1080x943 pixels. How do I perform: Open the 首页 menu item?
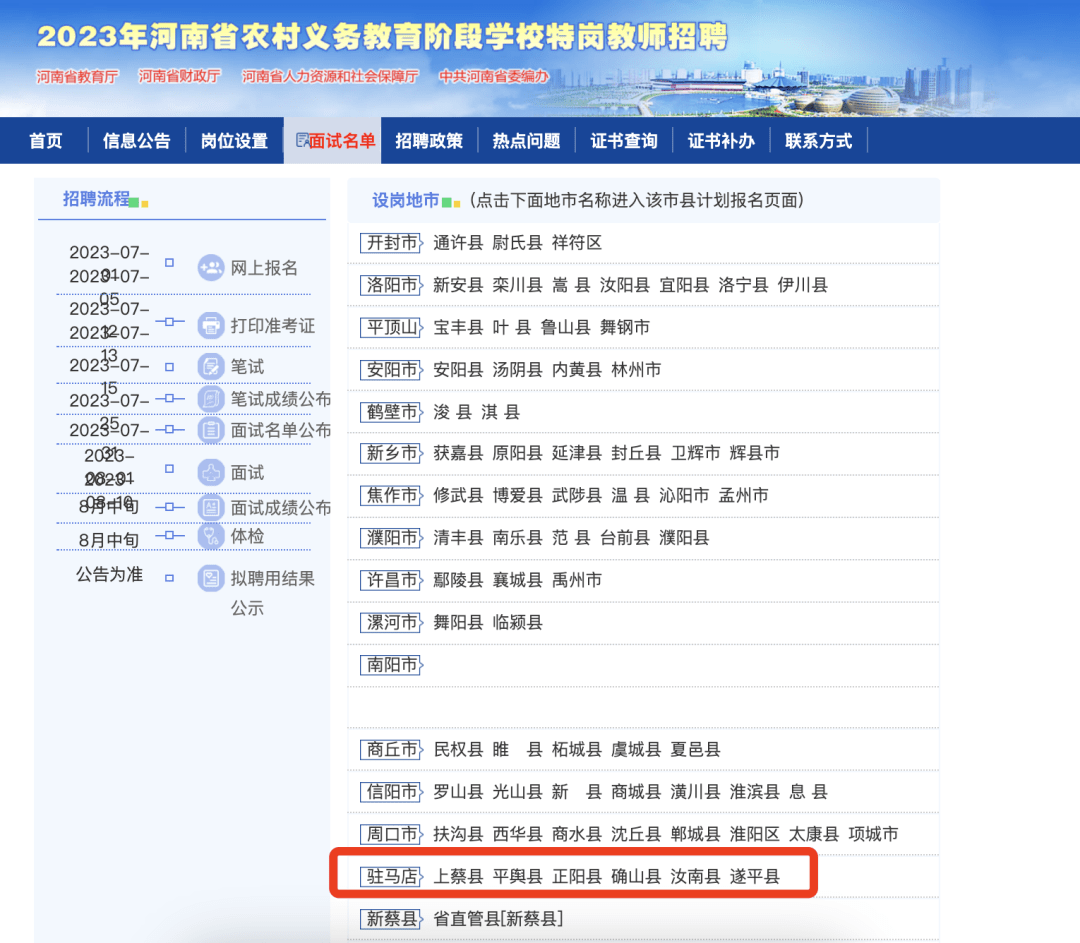tap(45, 141)
